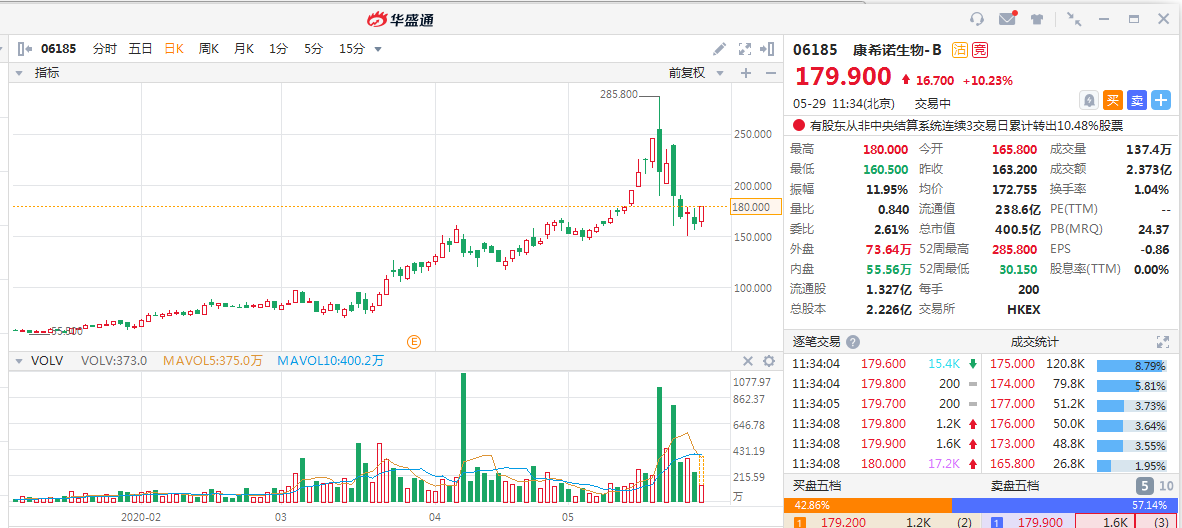Switch to 5分 interval
Image resolution: width=1182 pixels, height=528 pixels.
click(x=314, y=49)
